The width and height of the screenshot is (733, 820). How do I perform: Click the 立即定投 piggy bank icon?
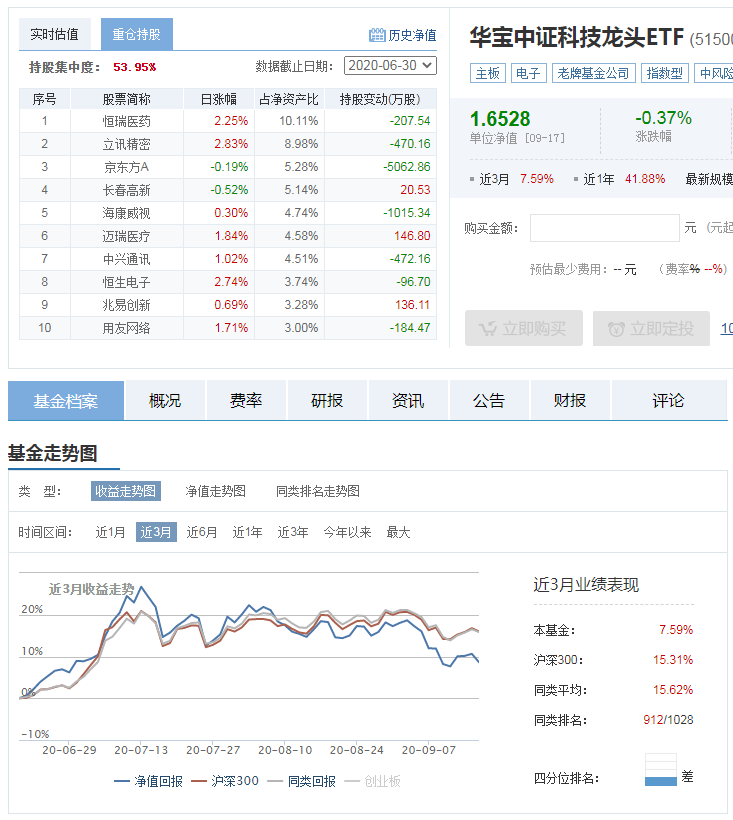616,329
